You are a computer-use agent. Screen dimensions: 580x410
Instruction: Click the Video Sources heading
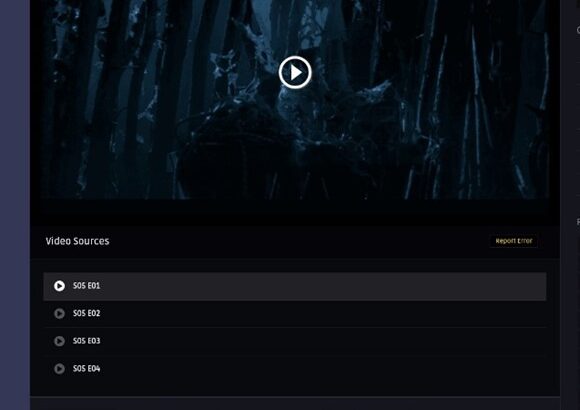click(x=77, y=241)
